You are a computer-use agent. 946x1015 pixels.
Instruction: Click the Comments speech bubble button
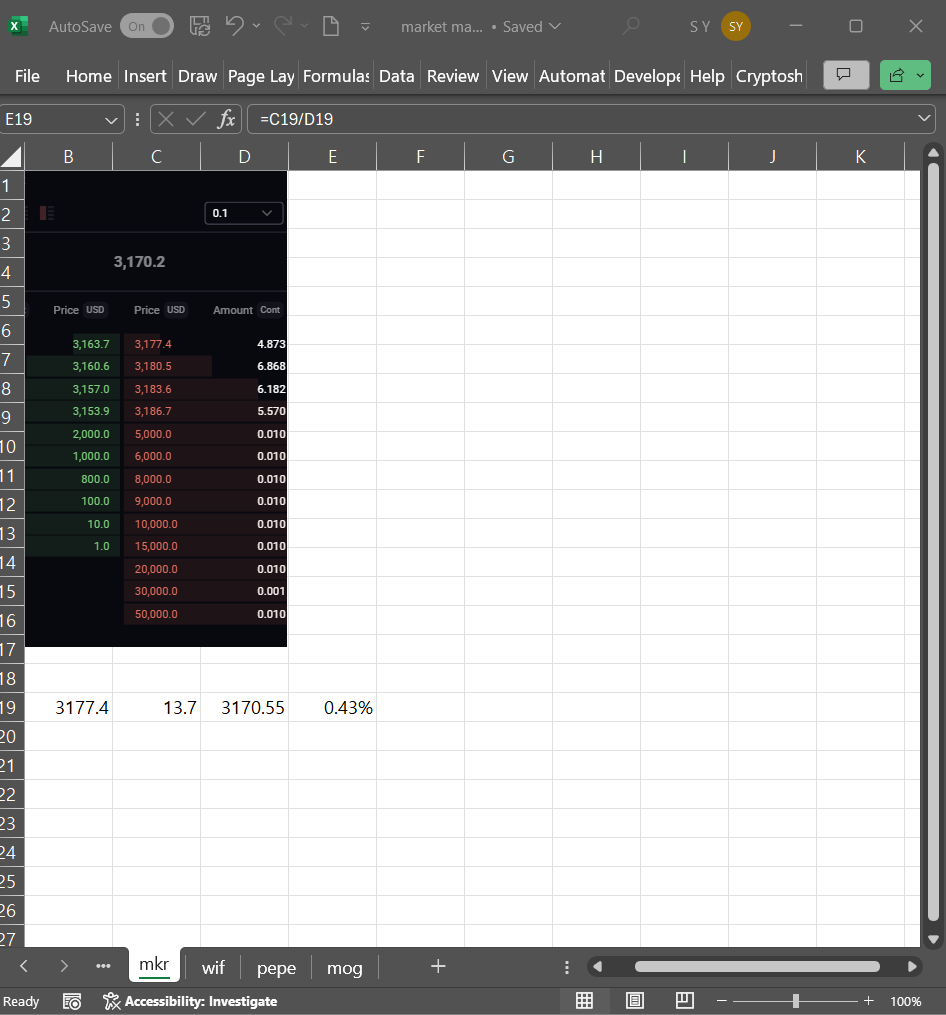point(846,75)
